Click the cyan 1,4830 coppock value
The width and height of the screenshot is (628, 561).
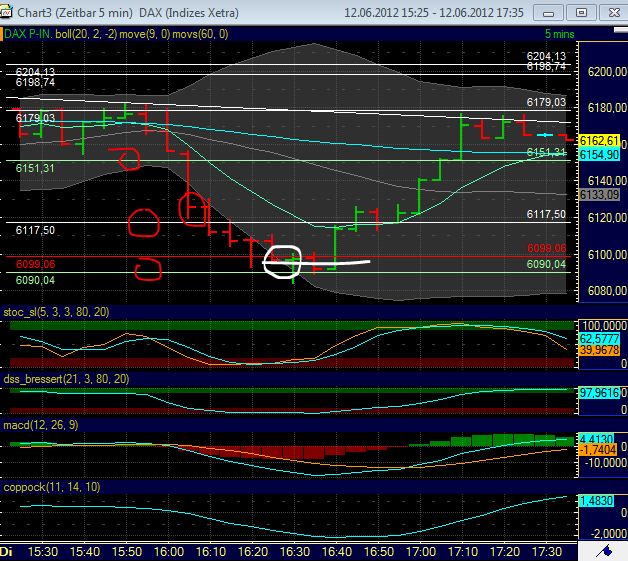(x=596, y=501)
